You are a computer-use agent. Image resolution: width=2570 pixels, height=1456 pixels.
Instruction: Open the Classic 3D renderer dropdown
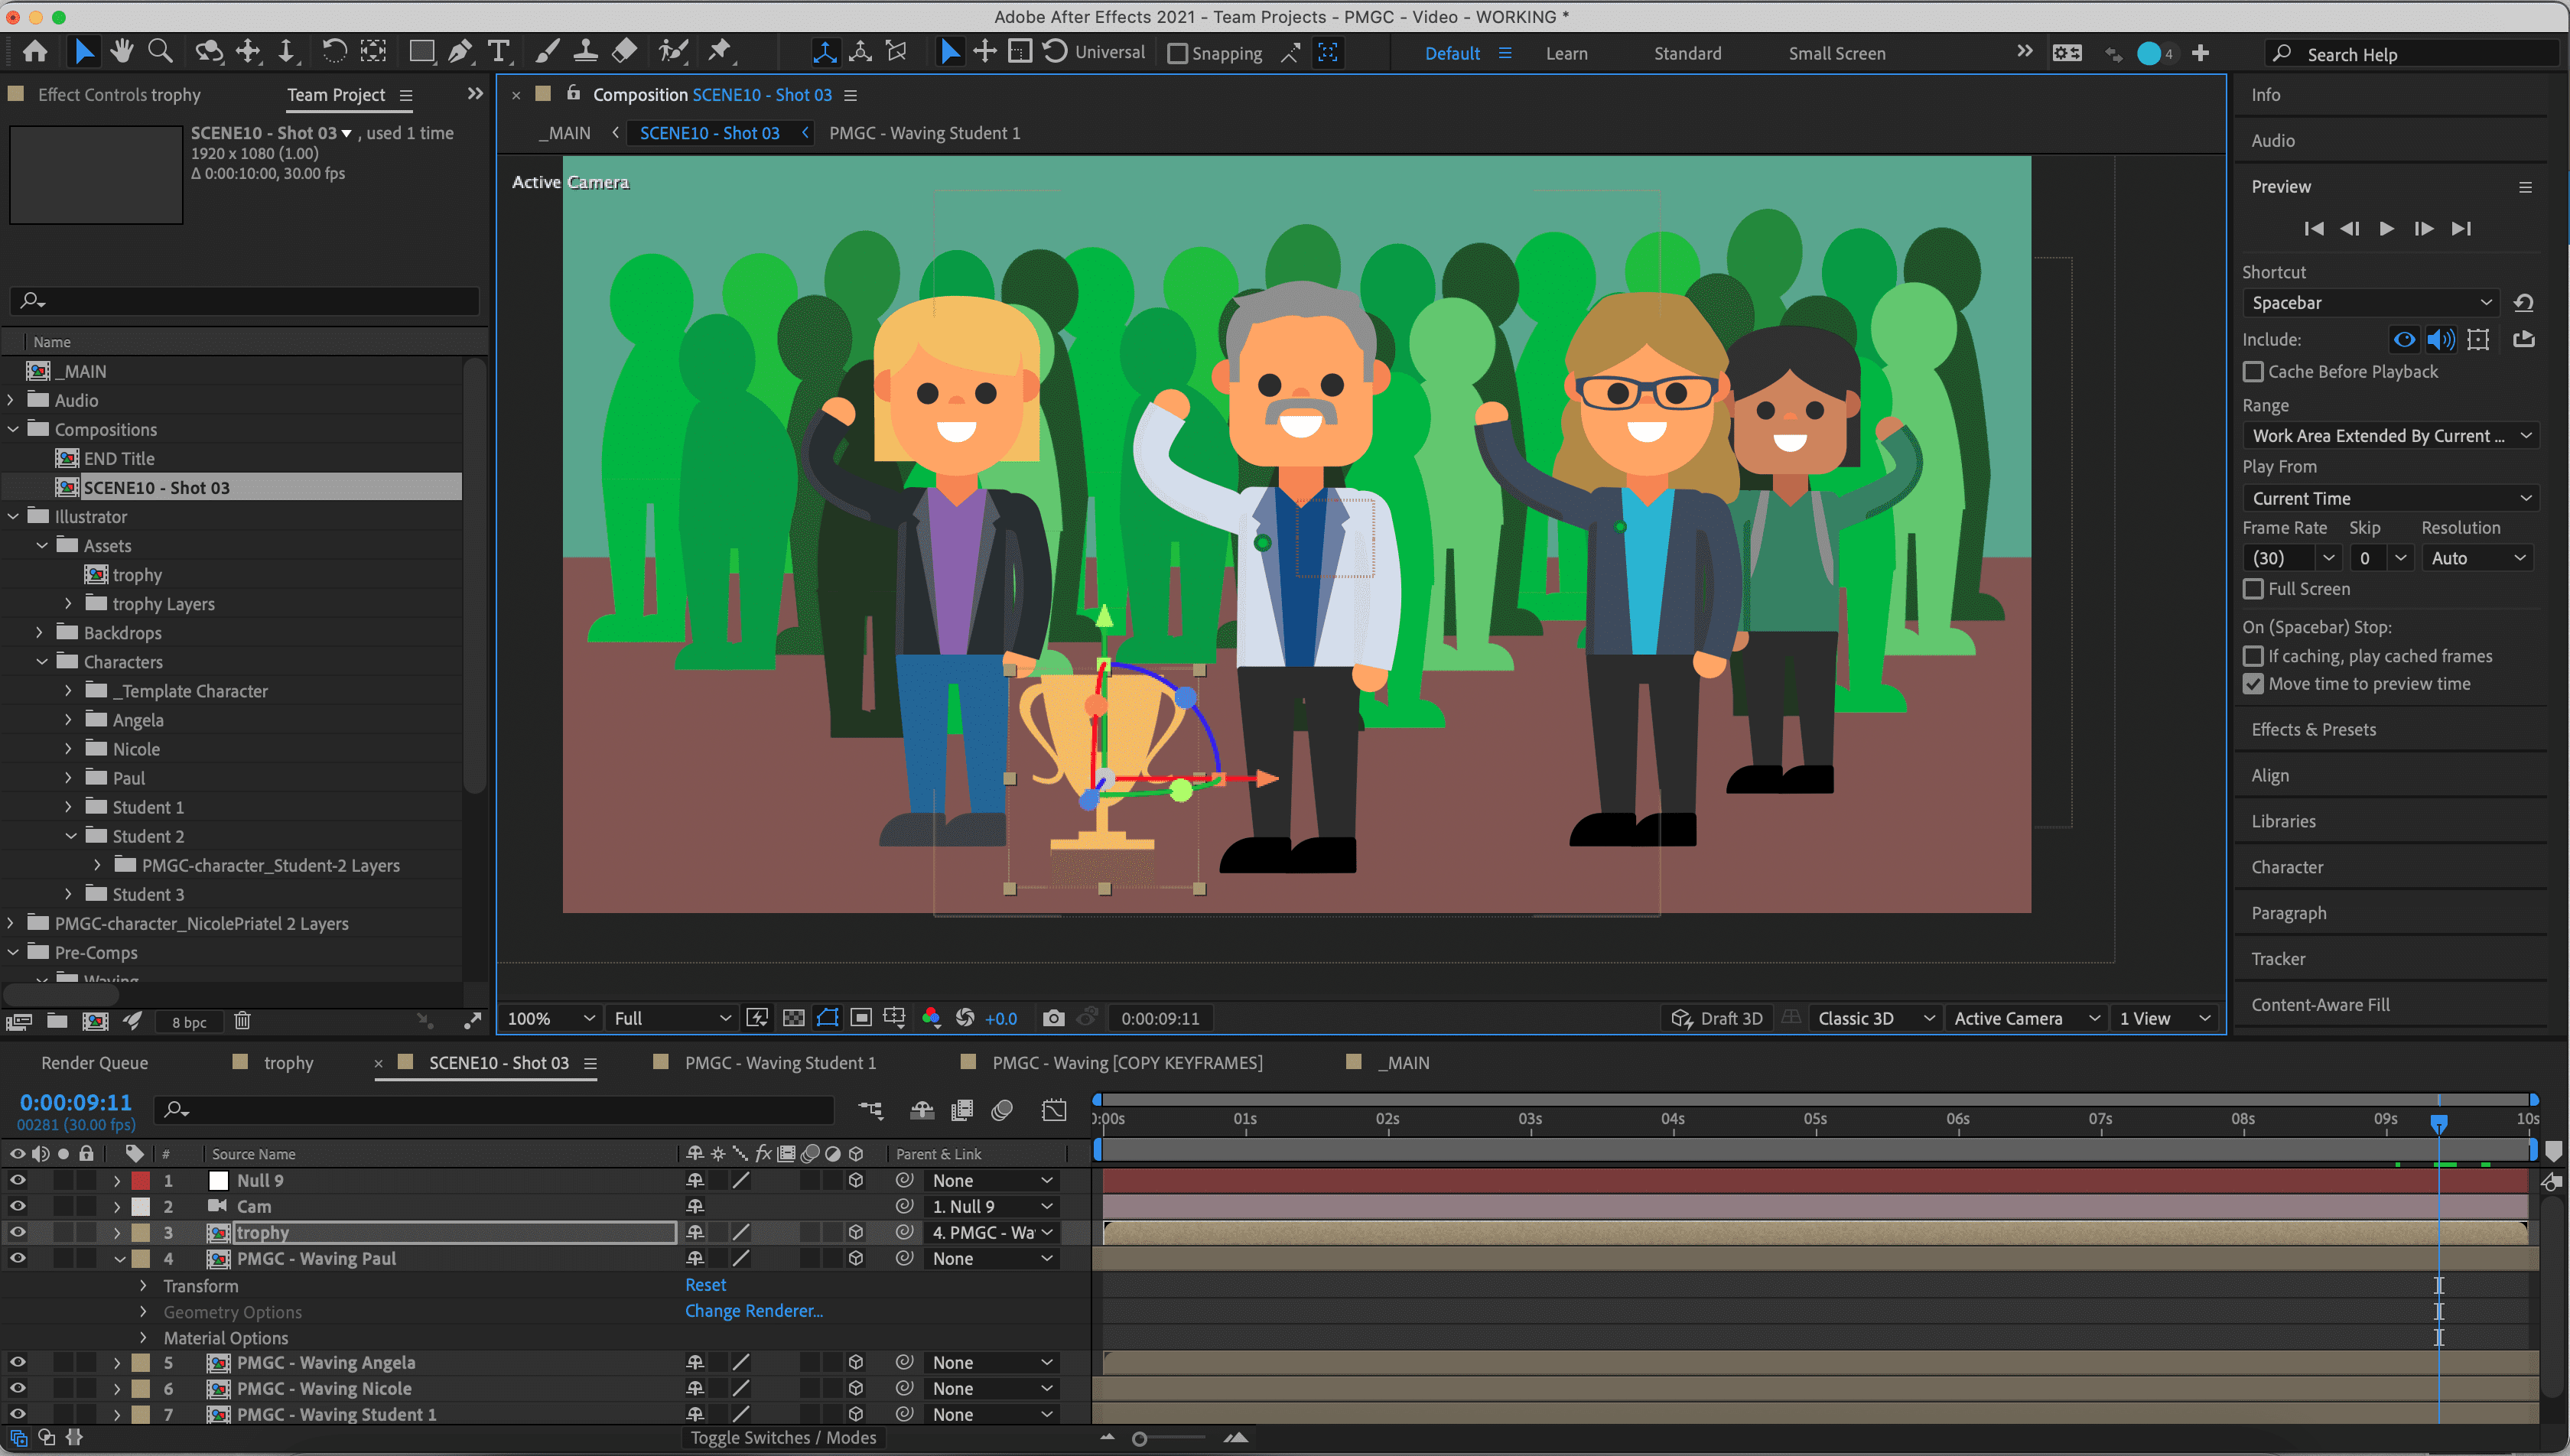tap(1875, 1019)
